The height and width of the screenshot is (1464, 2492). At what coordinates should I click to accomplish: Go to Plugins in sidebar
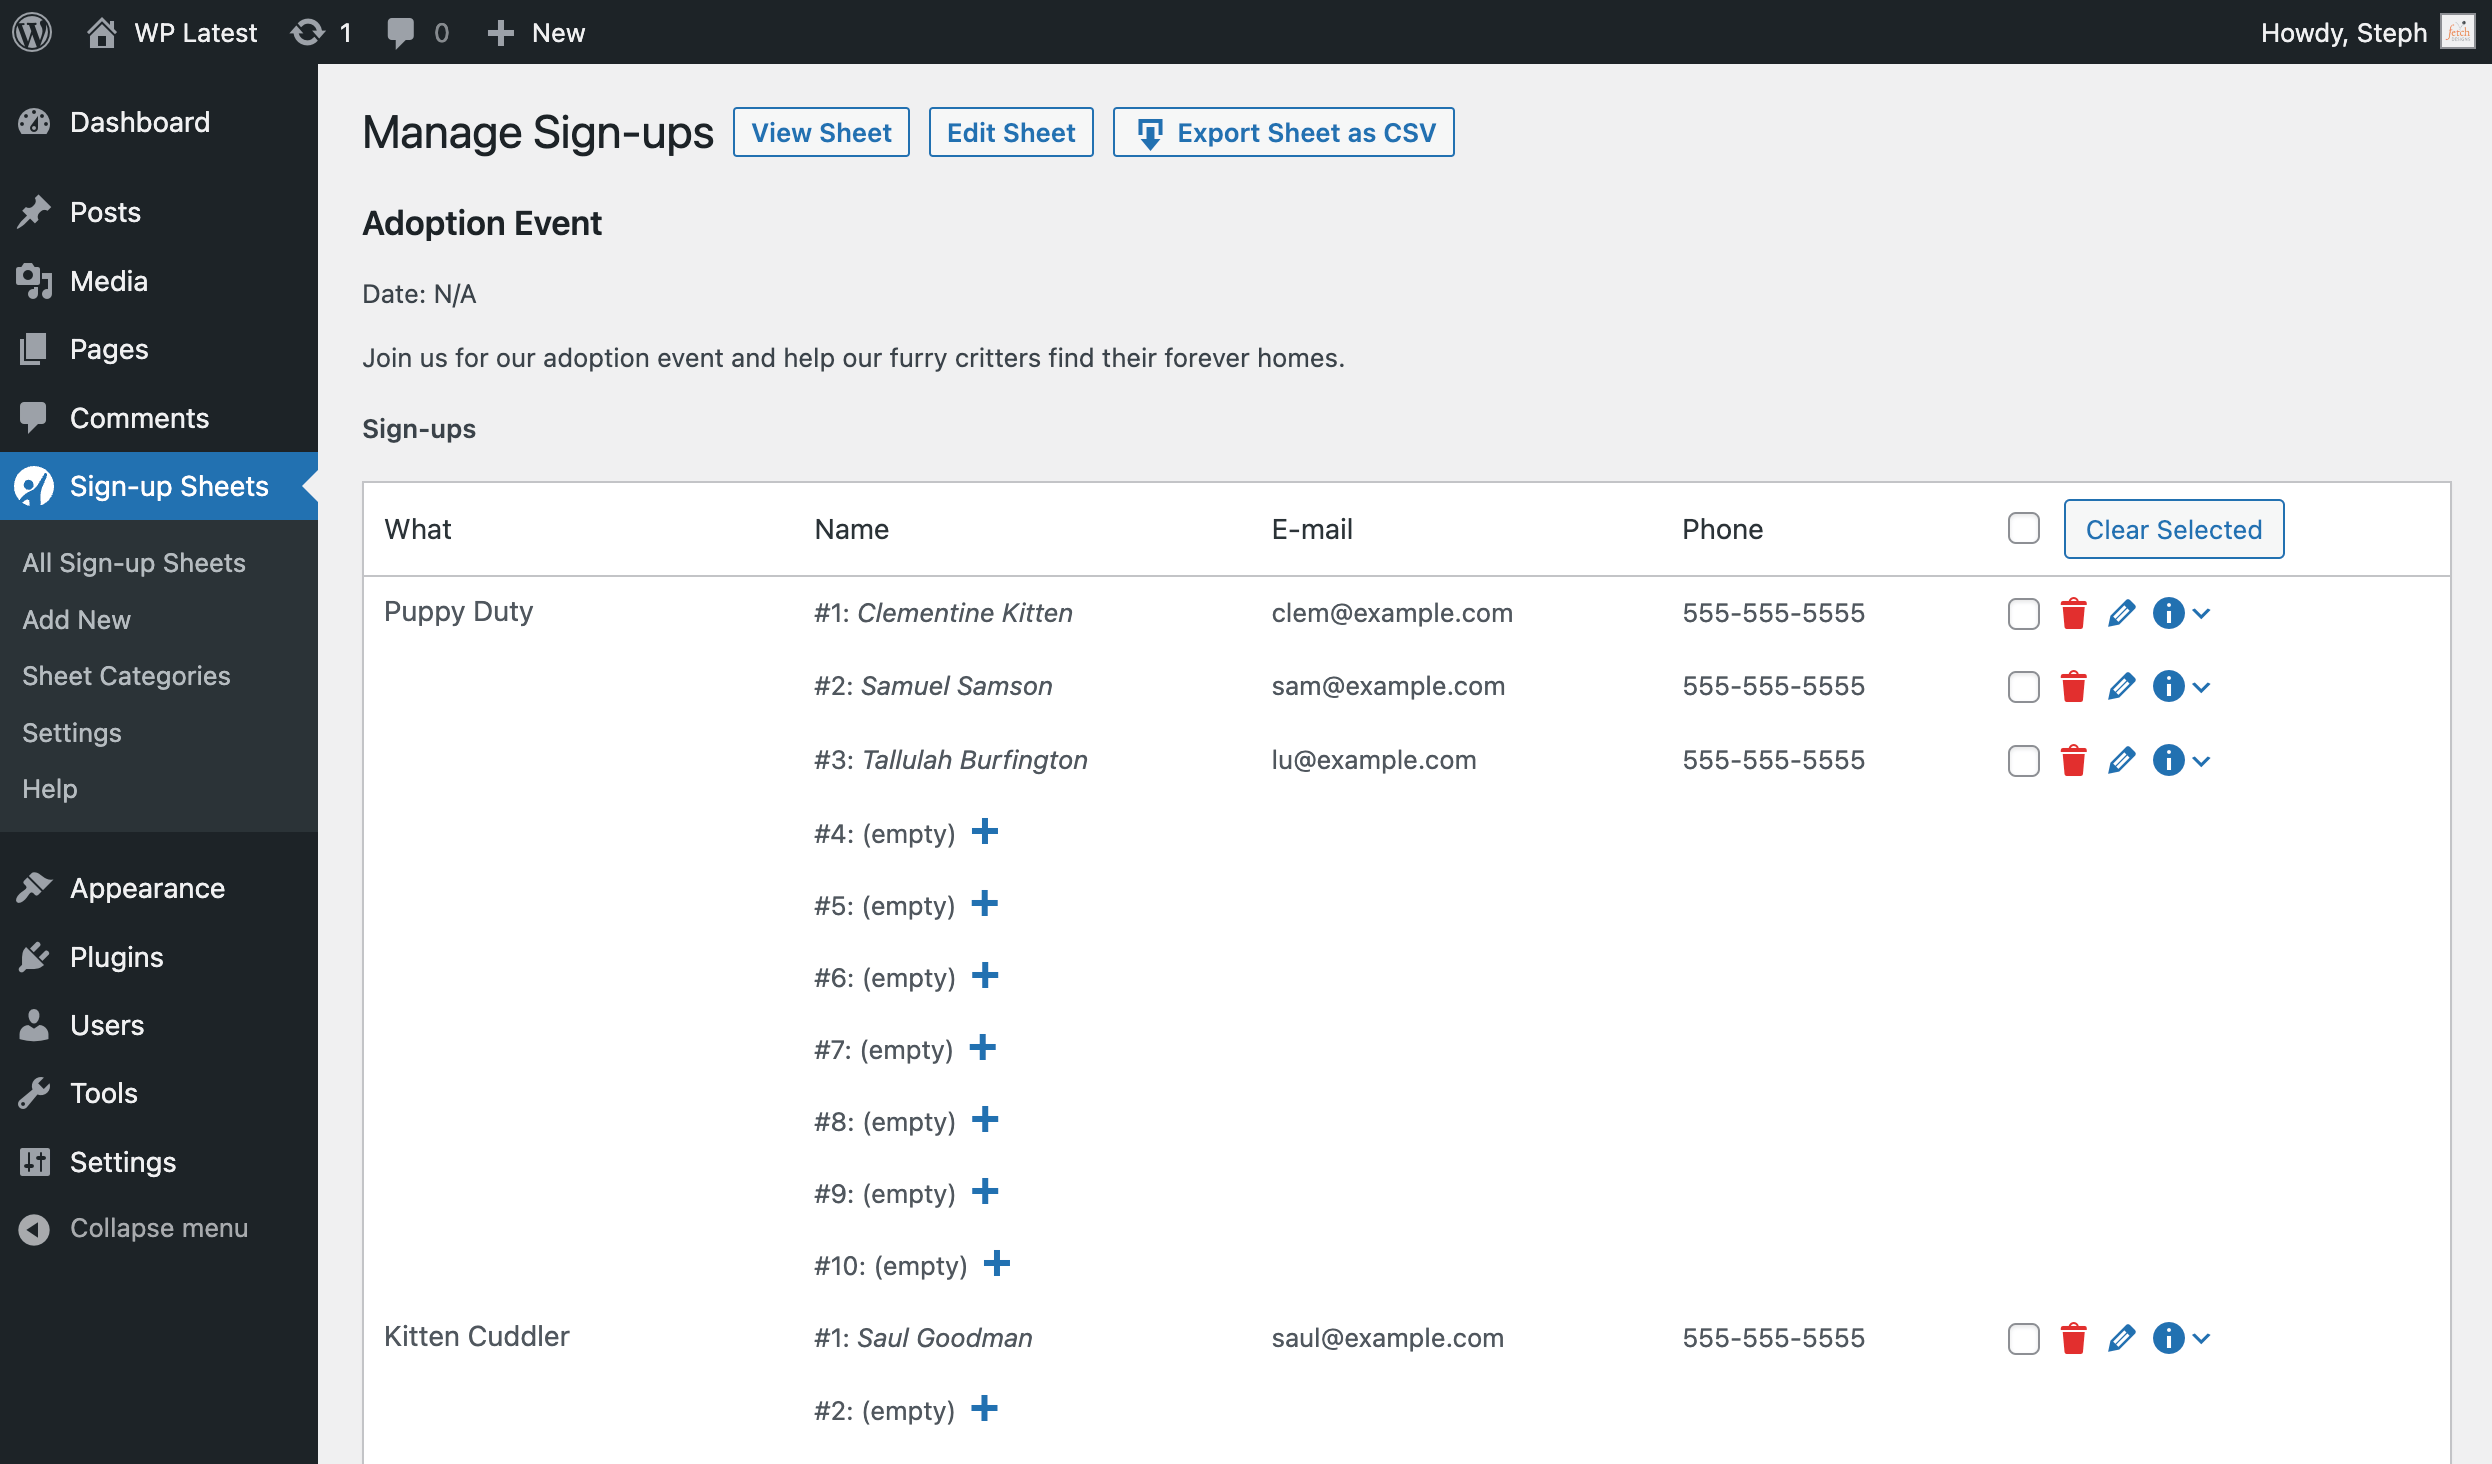pos(159,957)
